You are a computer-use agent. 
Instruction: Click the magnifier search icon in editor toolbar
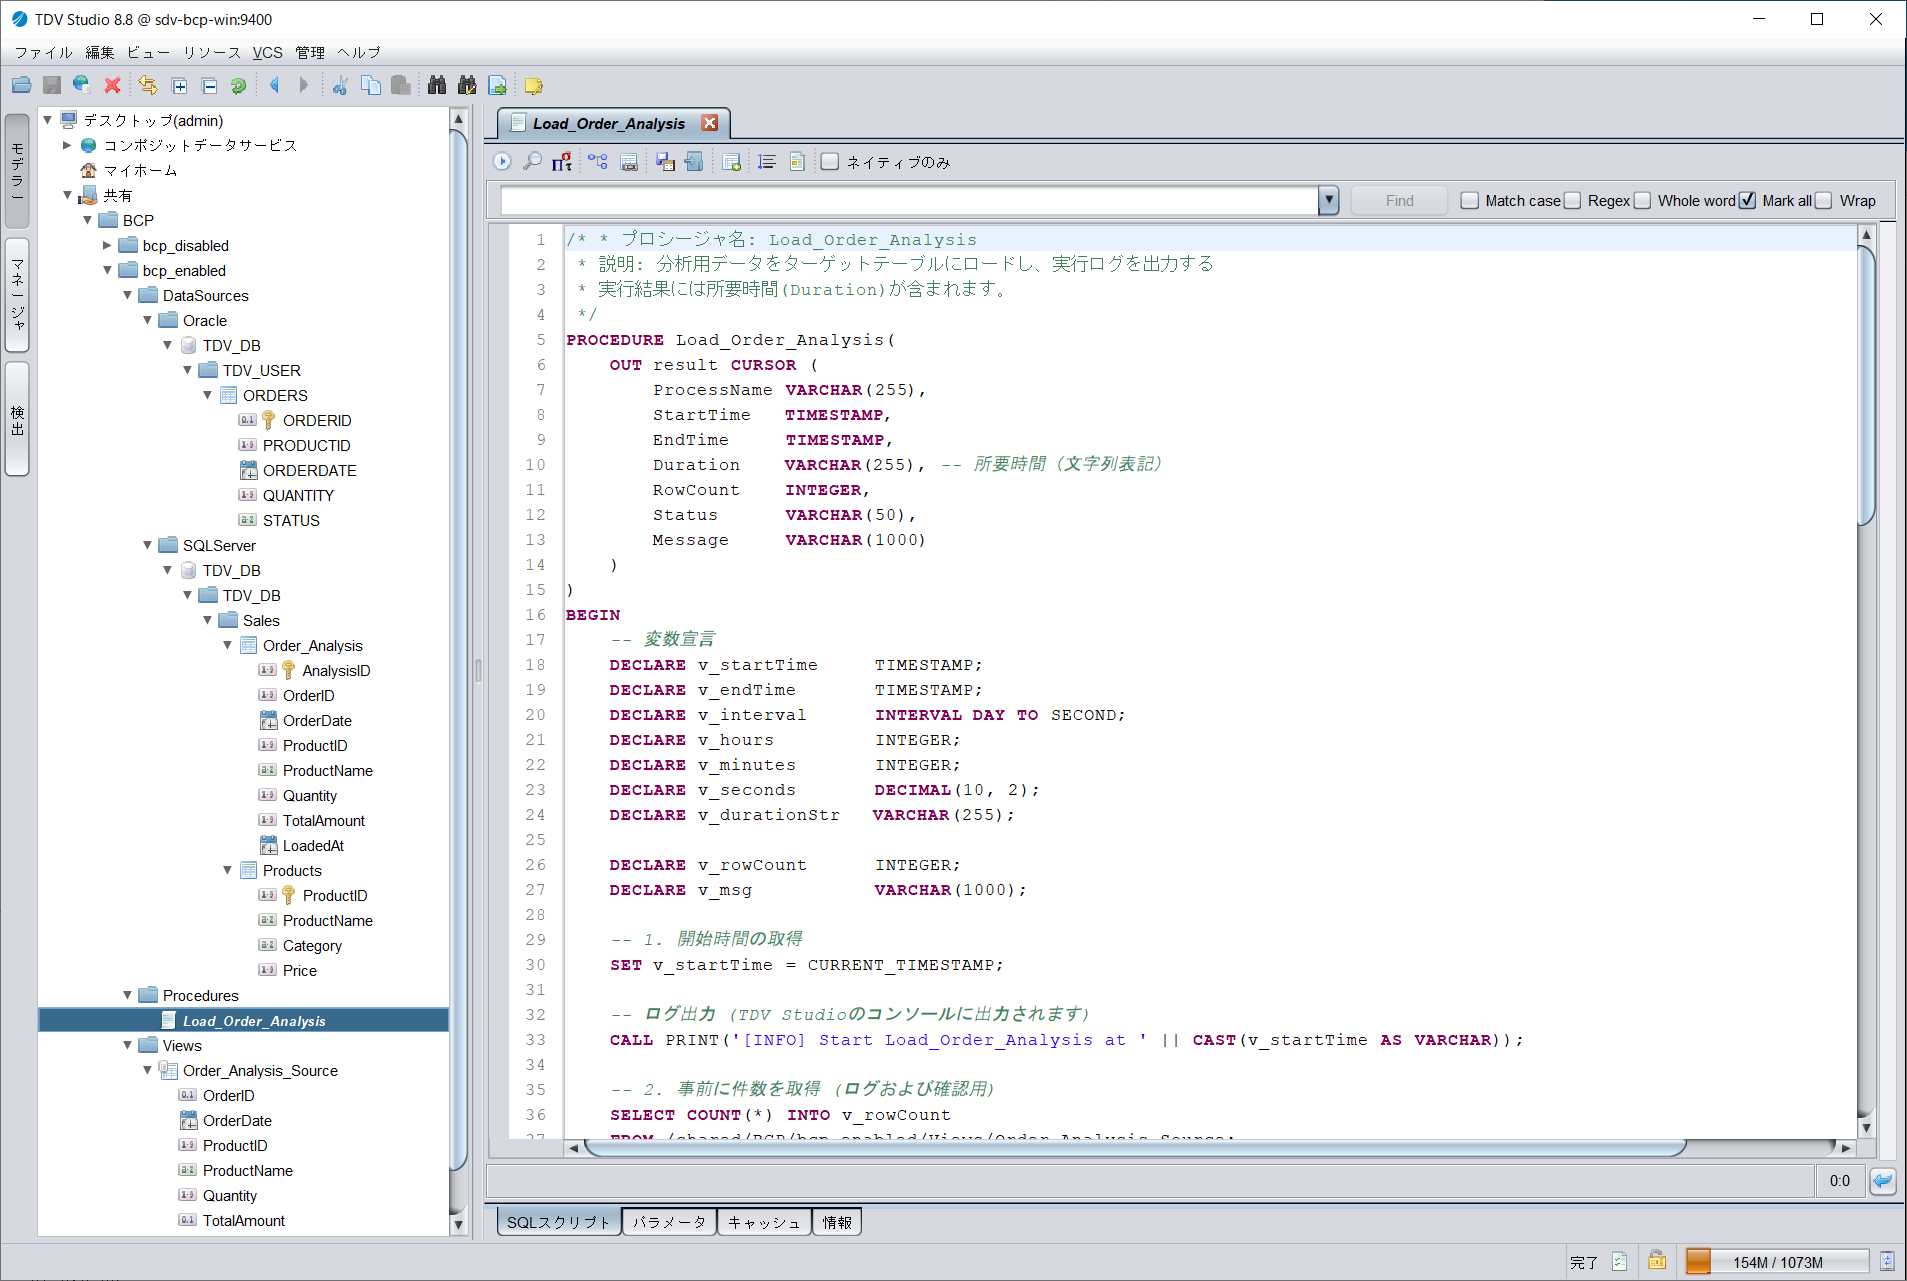[533, 161]
